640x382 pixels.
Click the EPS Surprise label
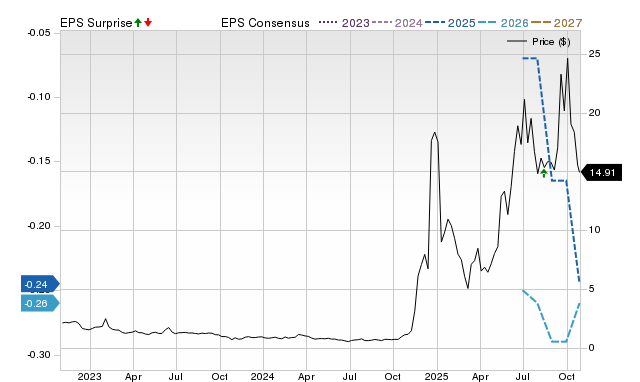click(x=96, y=23)
